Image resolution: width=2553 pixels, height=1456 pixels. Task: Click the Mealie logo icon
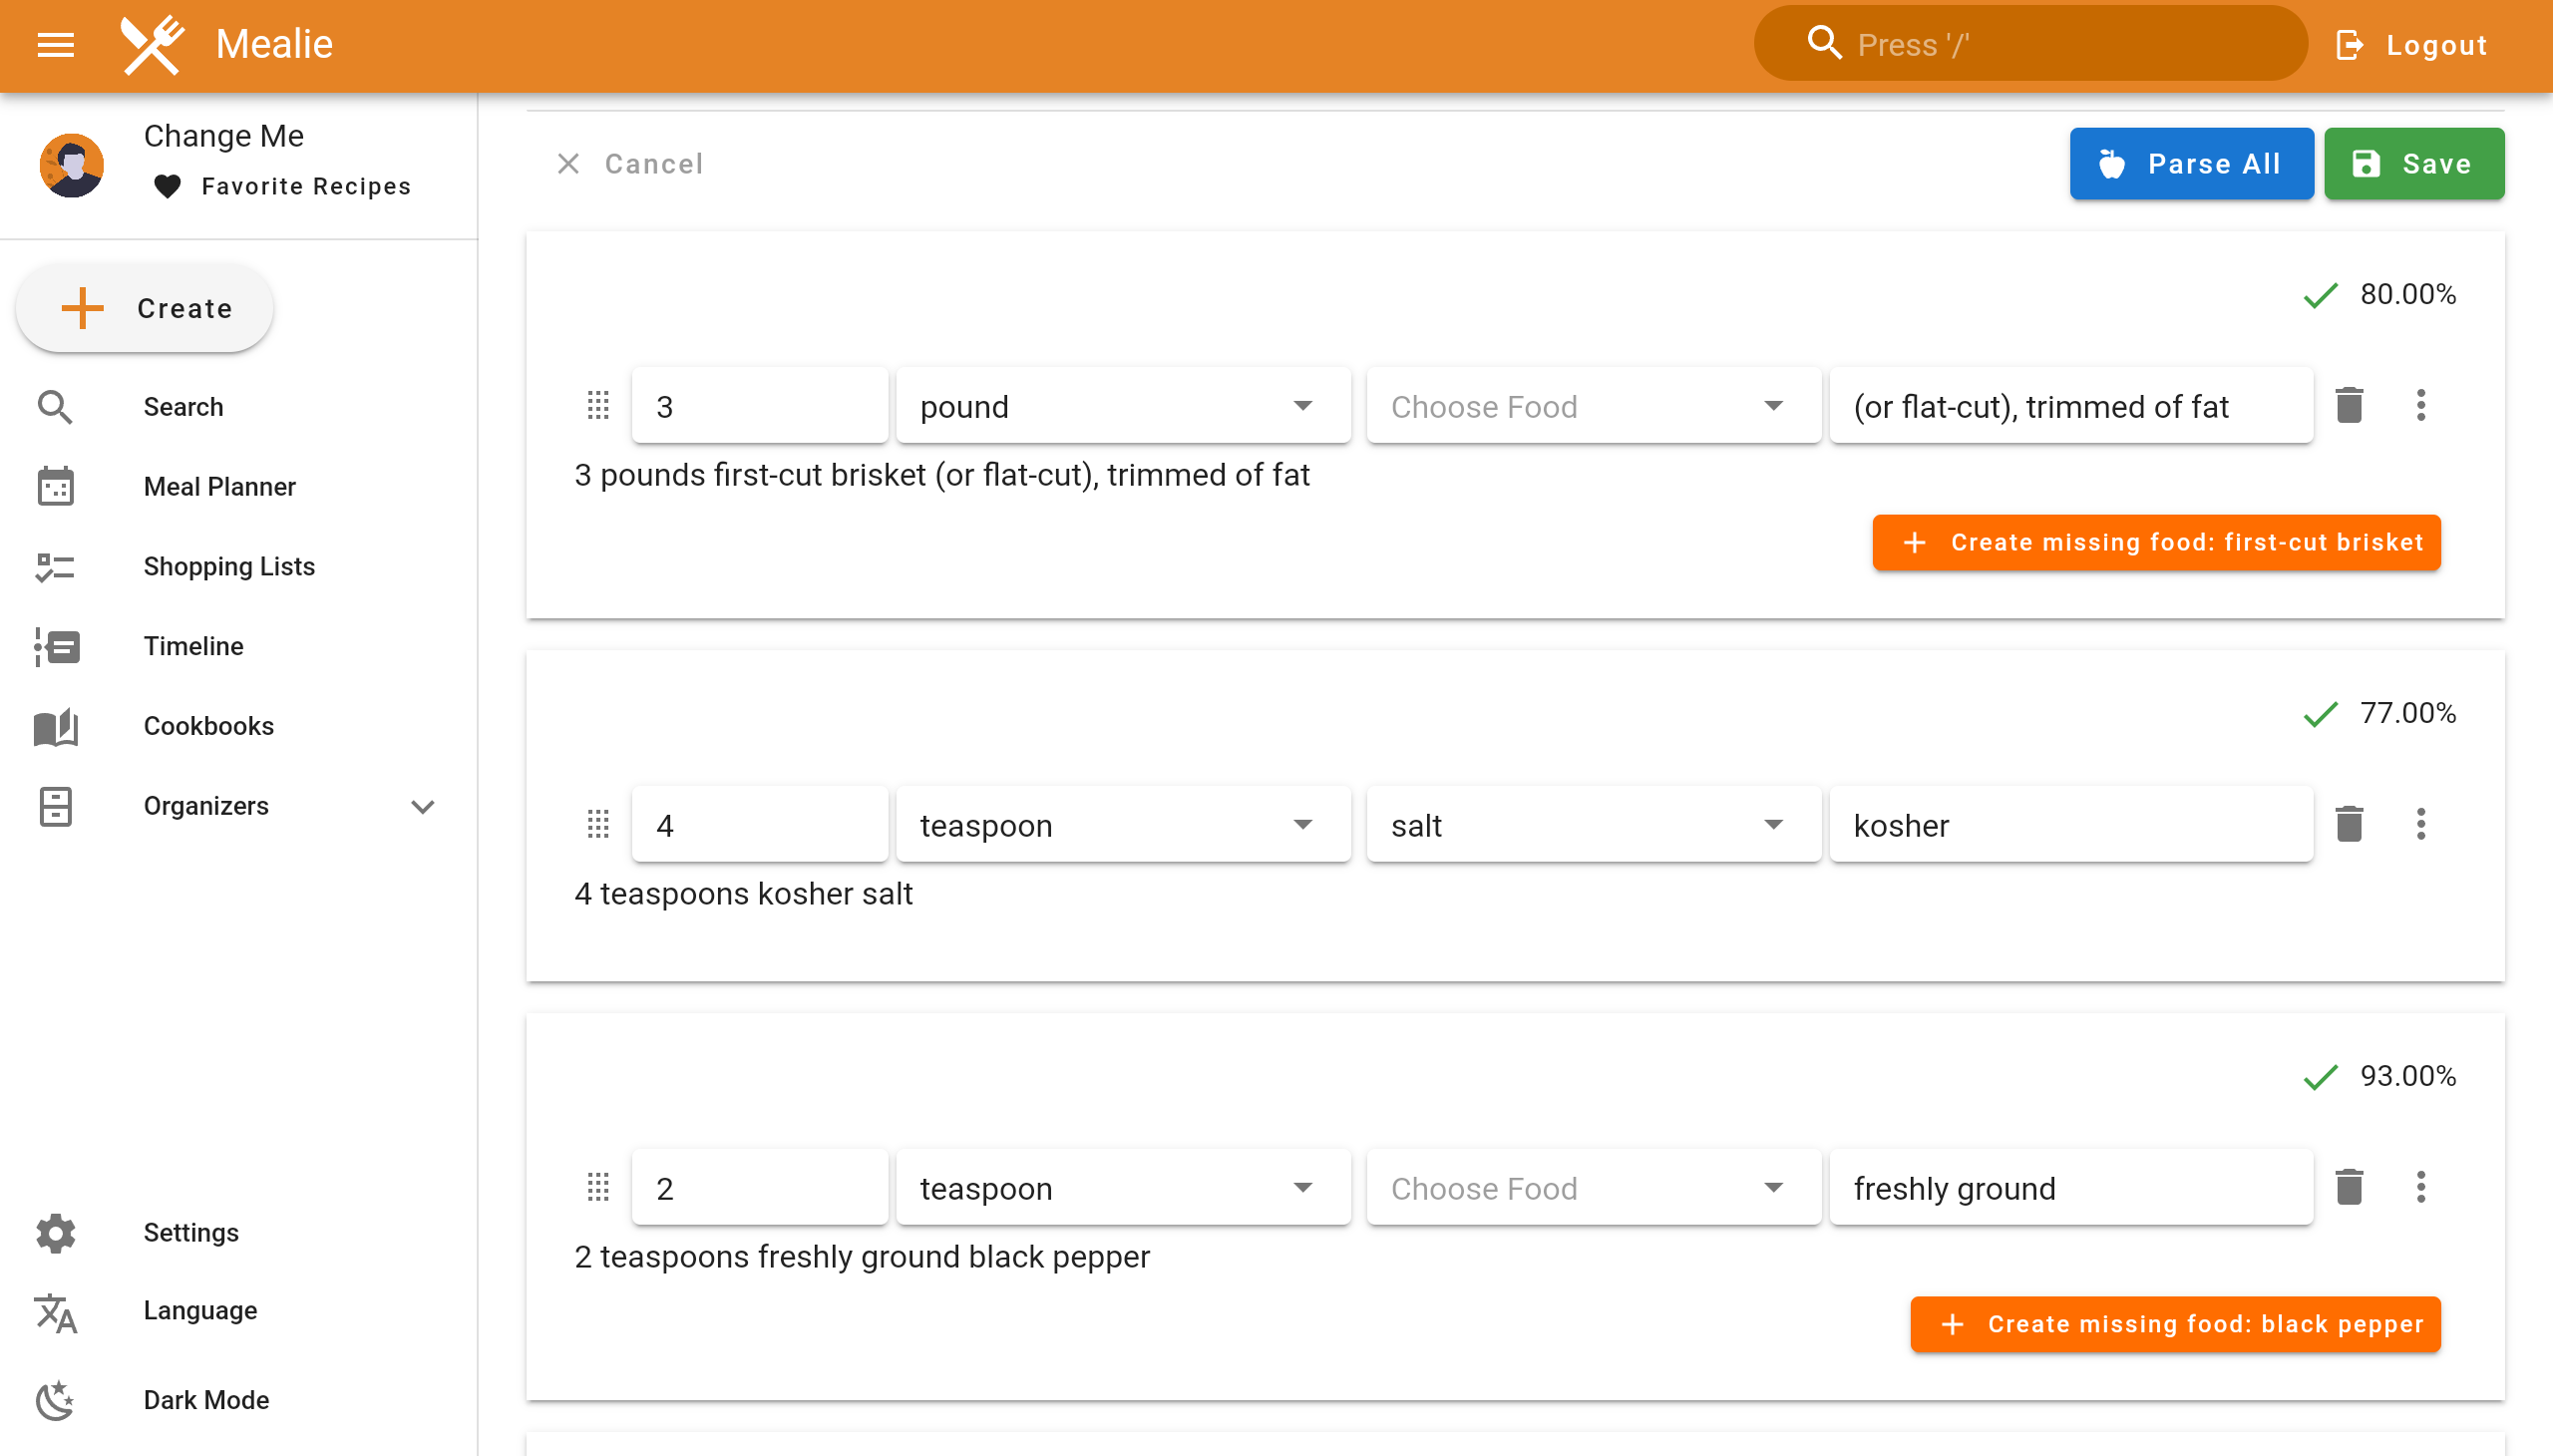pyautogui.click(x=152, y=45)
